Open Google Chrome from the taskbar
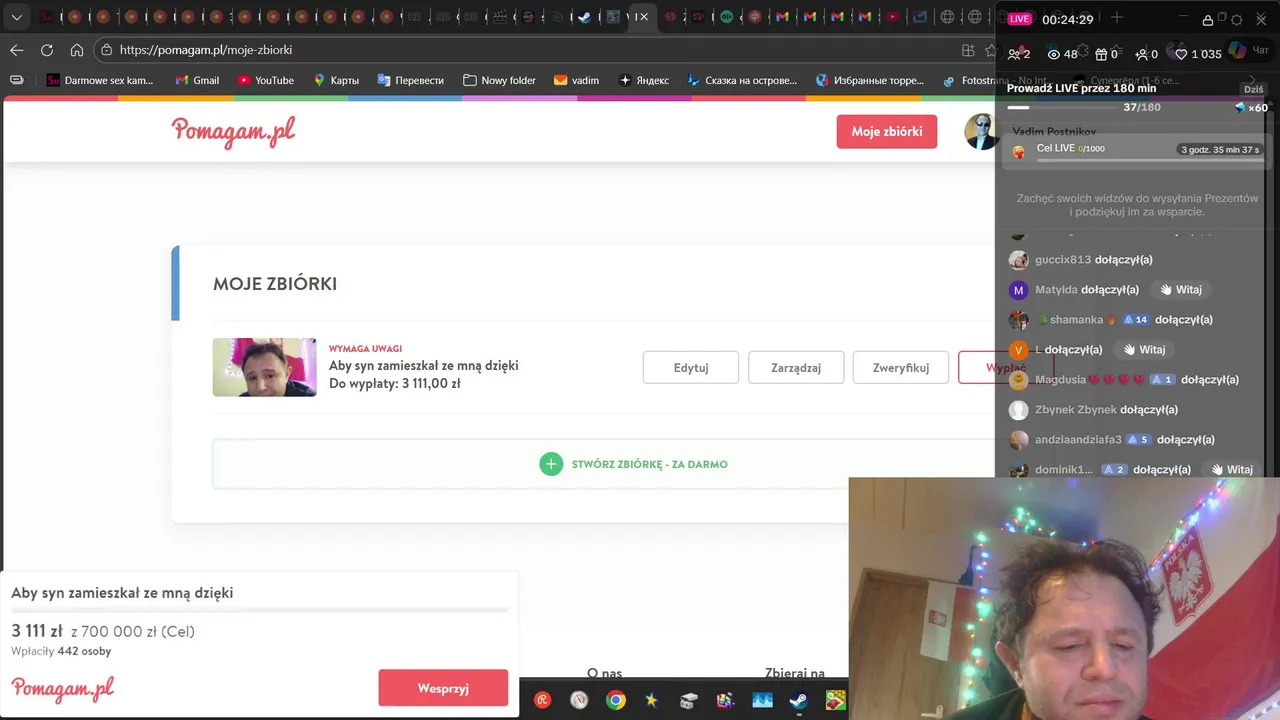This screenshot has width=1280, height=720. tap(616, 700)
